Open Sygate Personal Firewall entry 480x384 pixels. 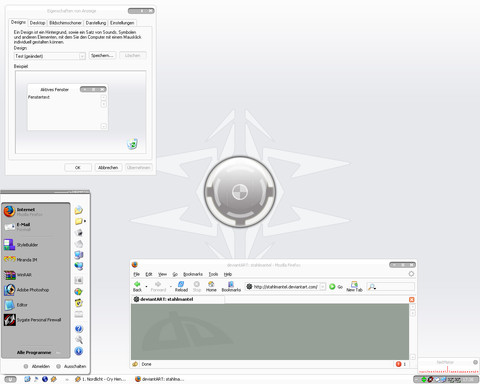pos(32,320)
